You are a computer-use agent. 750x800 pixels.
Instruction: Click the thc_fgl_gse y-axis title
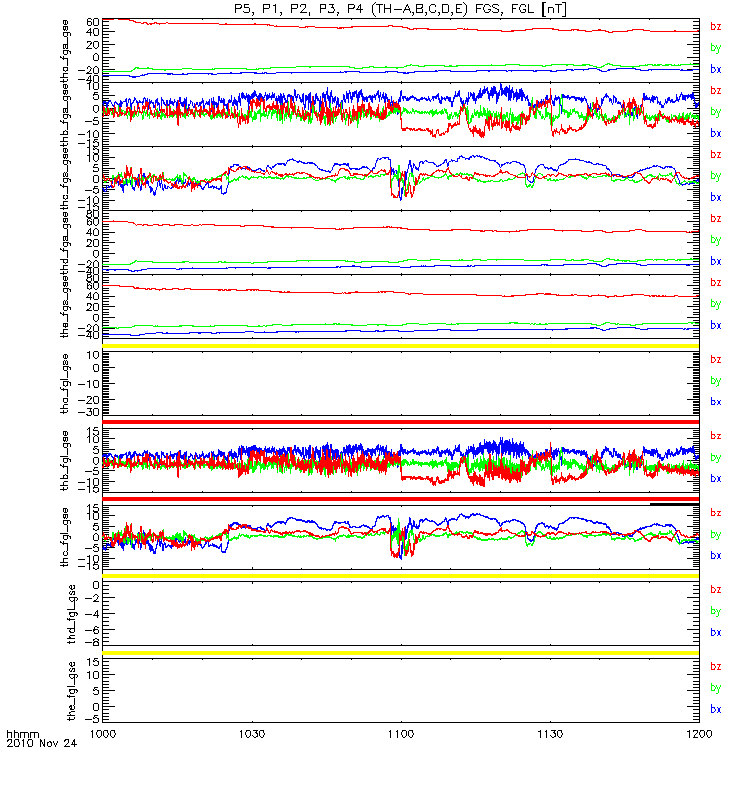pyautogui.click(x=65, y=537)
